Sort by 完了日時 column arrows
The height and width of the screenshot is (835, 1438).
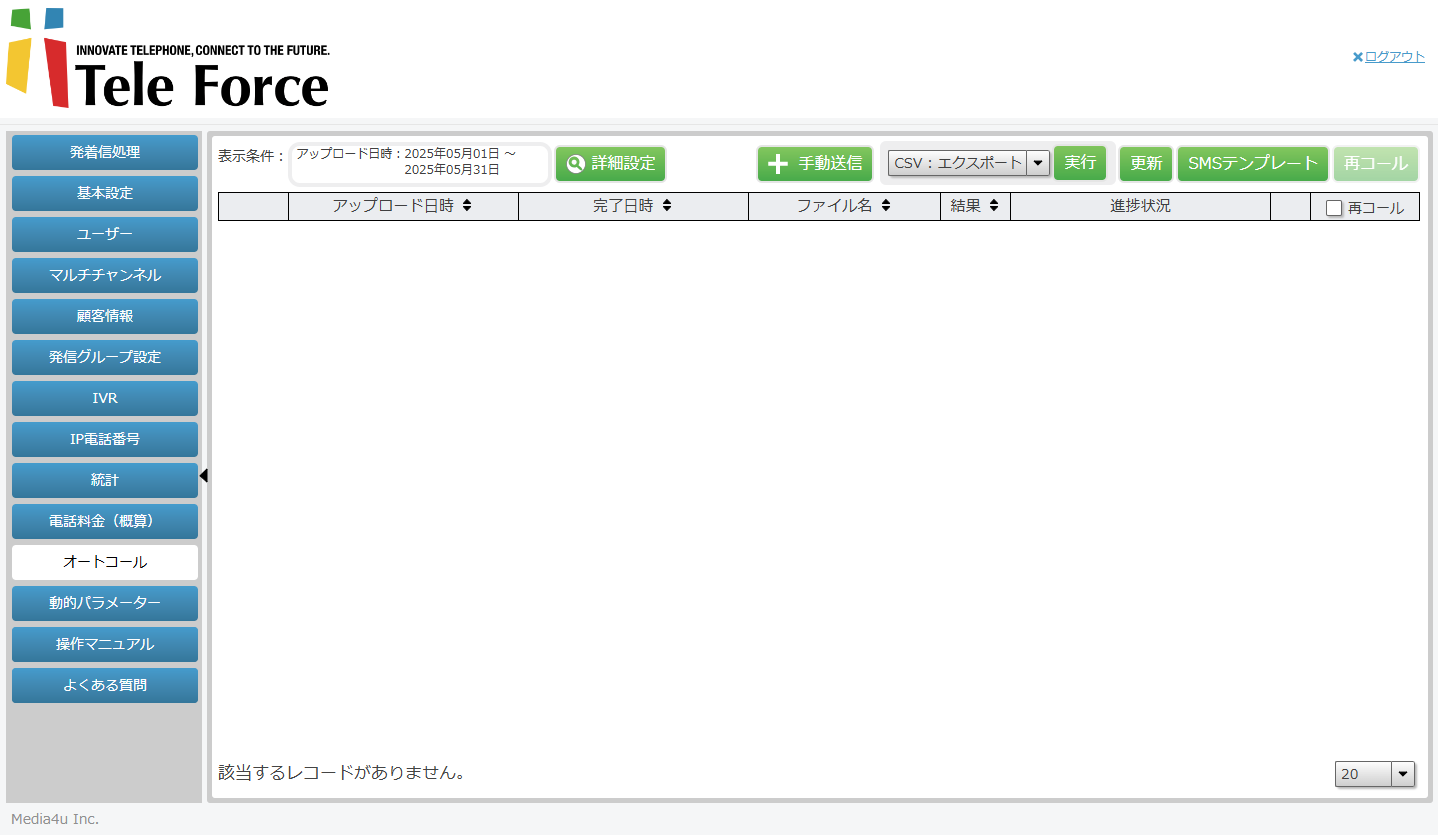tap(667, 206)
